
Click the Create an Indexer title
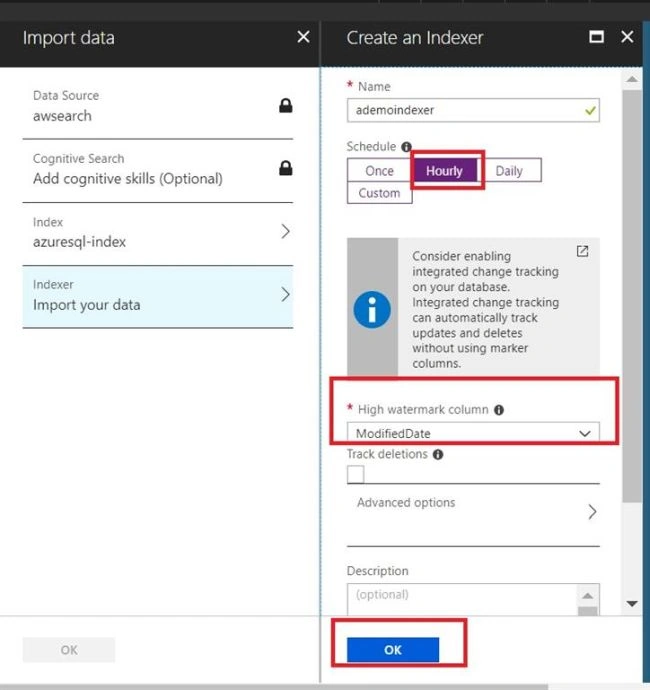coord(415,38)
